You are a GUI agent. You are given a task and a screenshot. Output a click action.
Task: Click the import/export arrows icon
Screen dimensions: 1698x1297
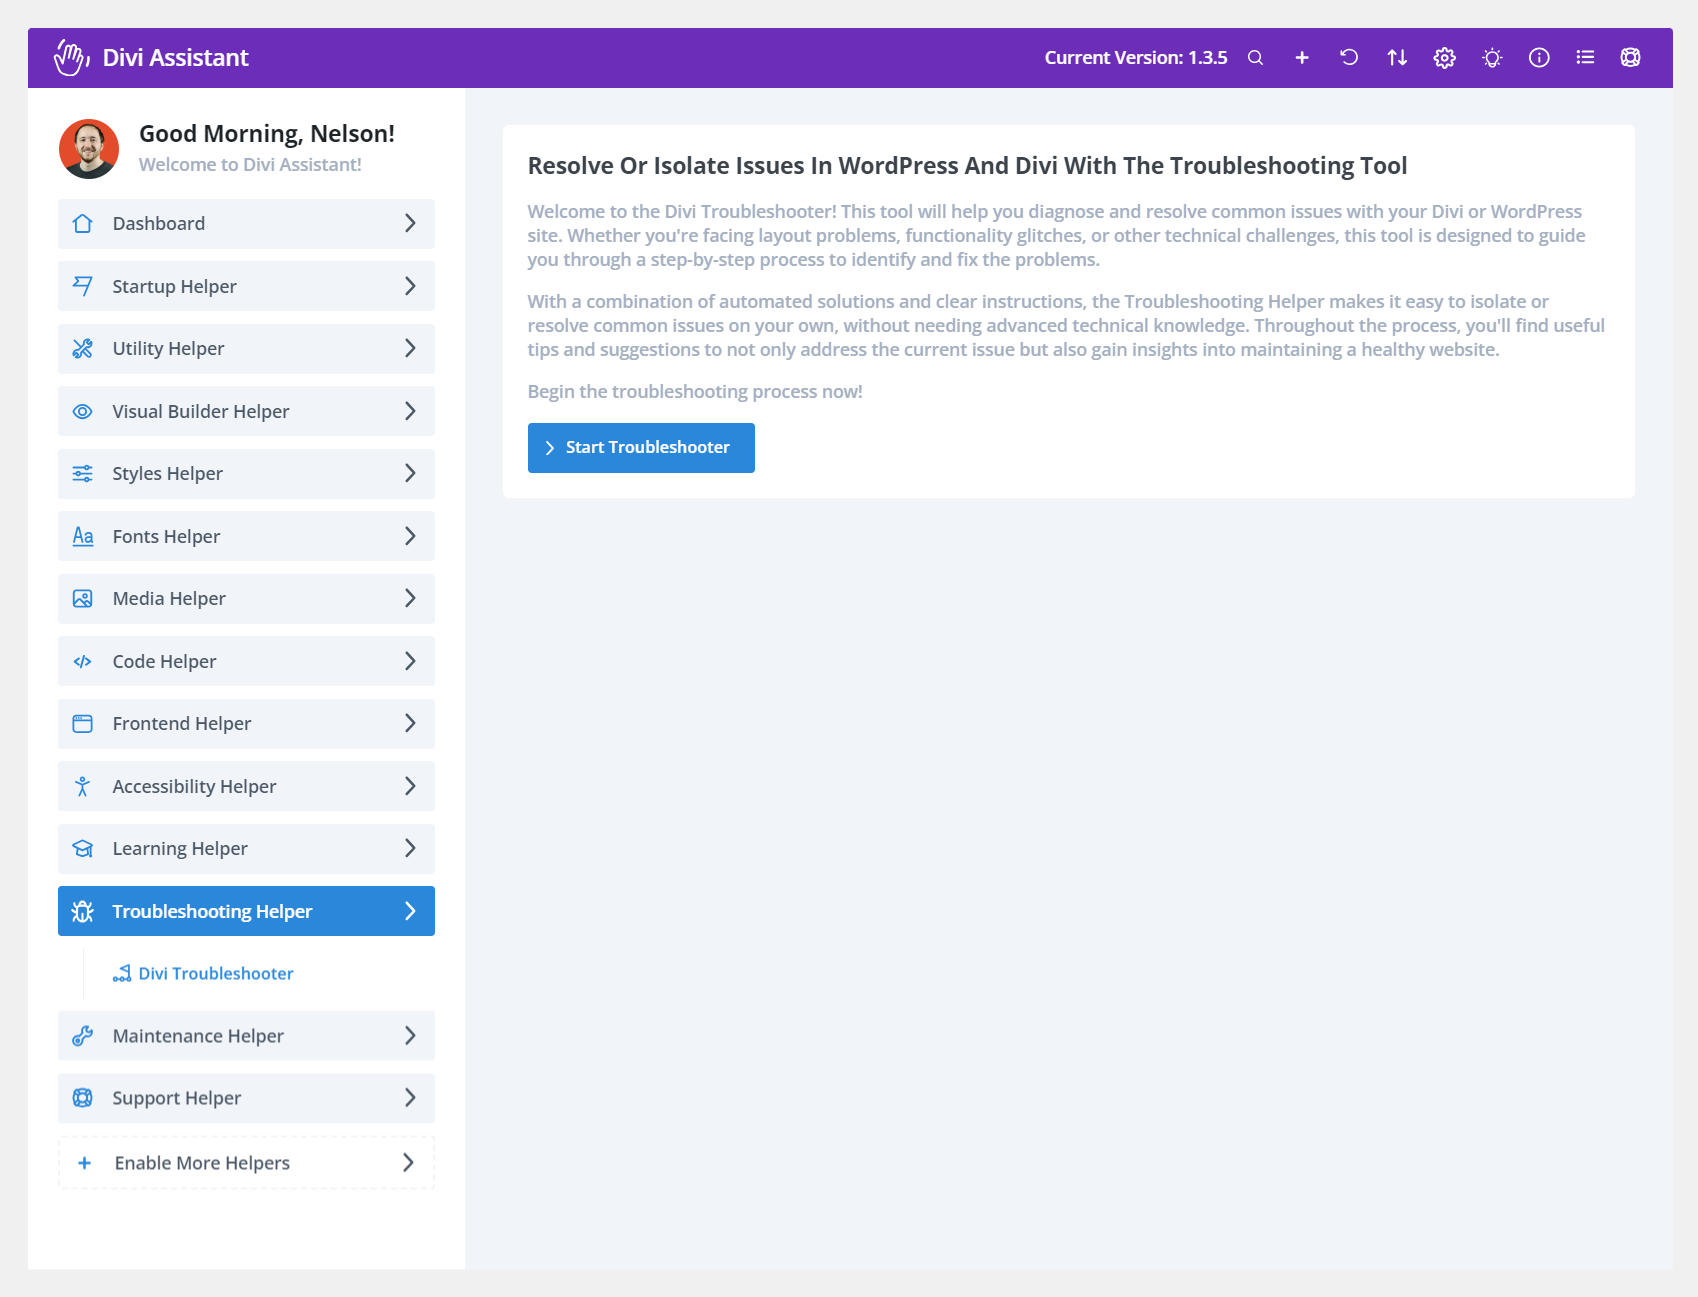click(x=1397, y=58)
